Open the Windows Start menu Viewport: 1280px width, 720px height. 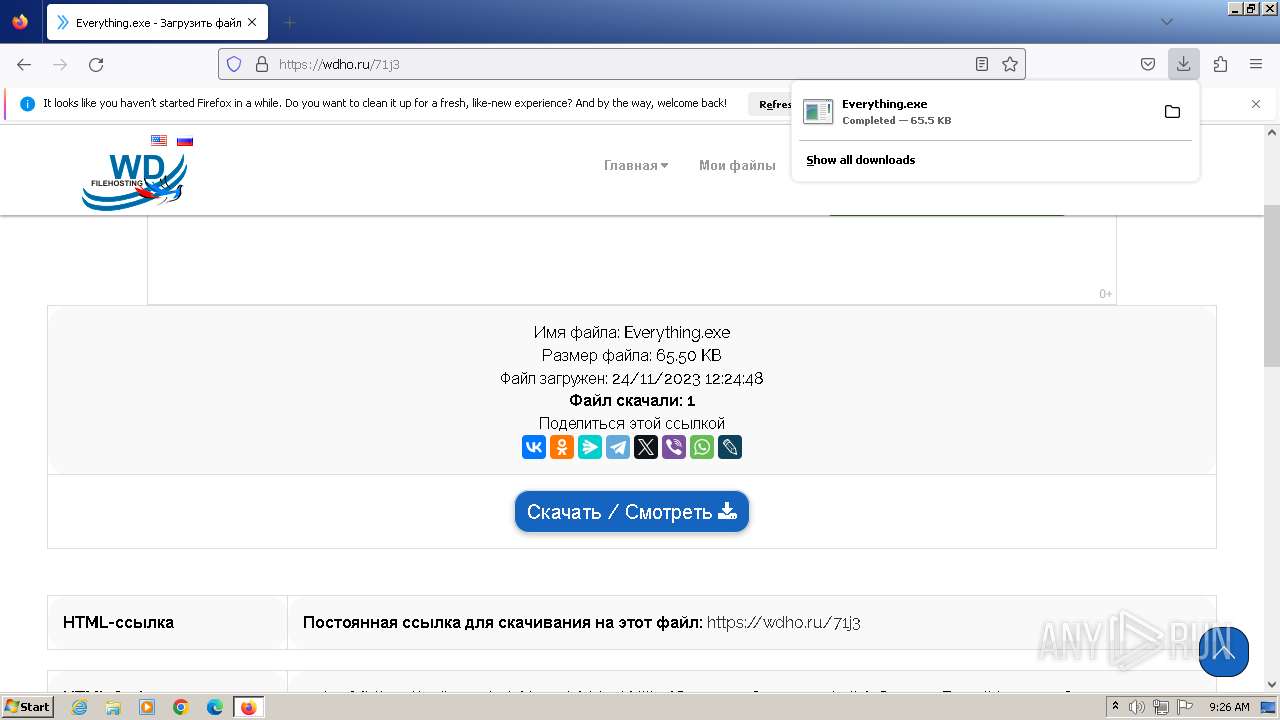tap(27, 707)
